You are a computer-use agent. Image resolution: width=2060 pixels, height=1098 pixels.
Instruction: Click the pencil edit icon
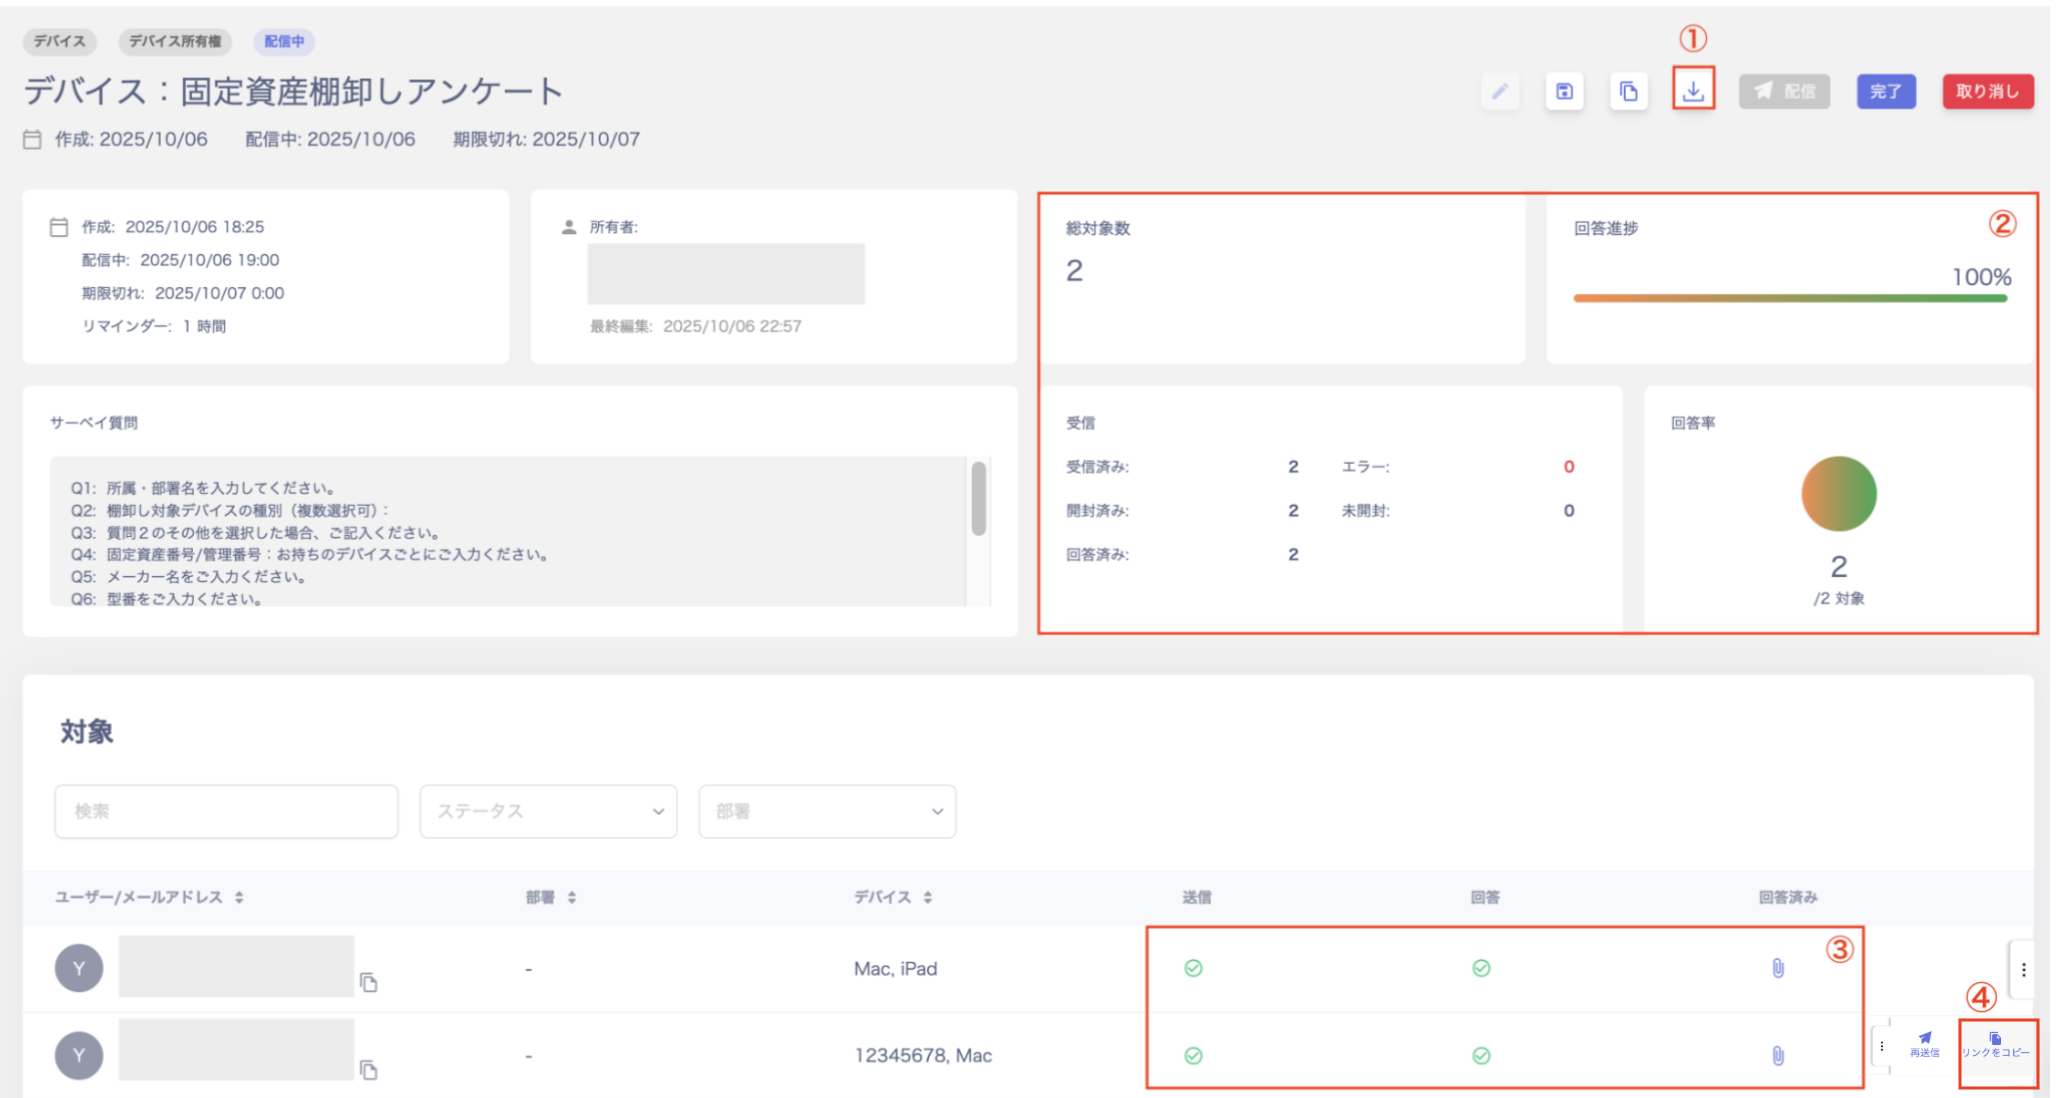1500,92
